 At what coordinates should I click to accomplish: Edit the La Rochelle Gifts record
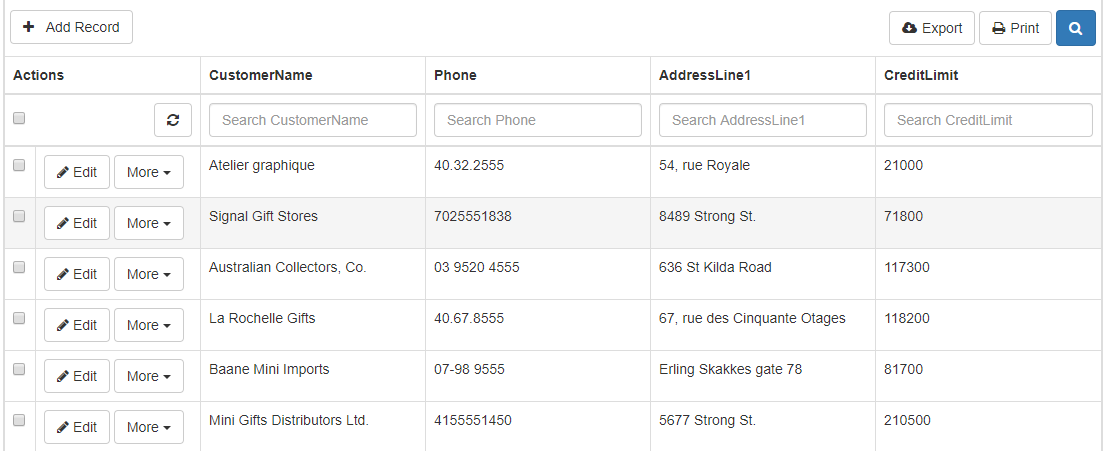[x=77, y=325]
